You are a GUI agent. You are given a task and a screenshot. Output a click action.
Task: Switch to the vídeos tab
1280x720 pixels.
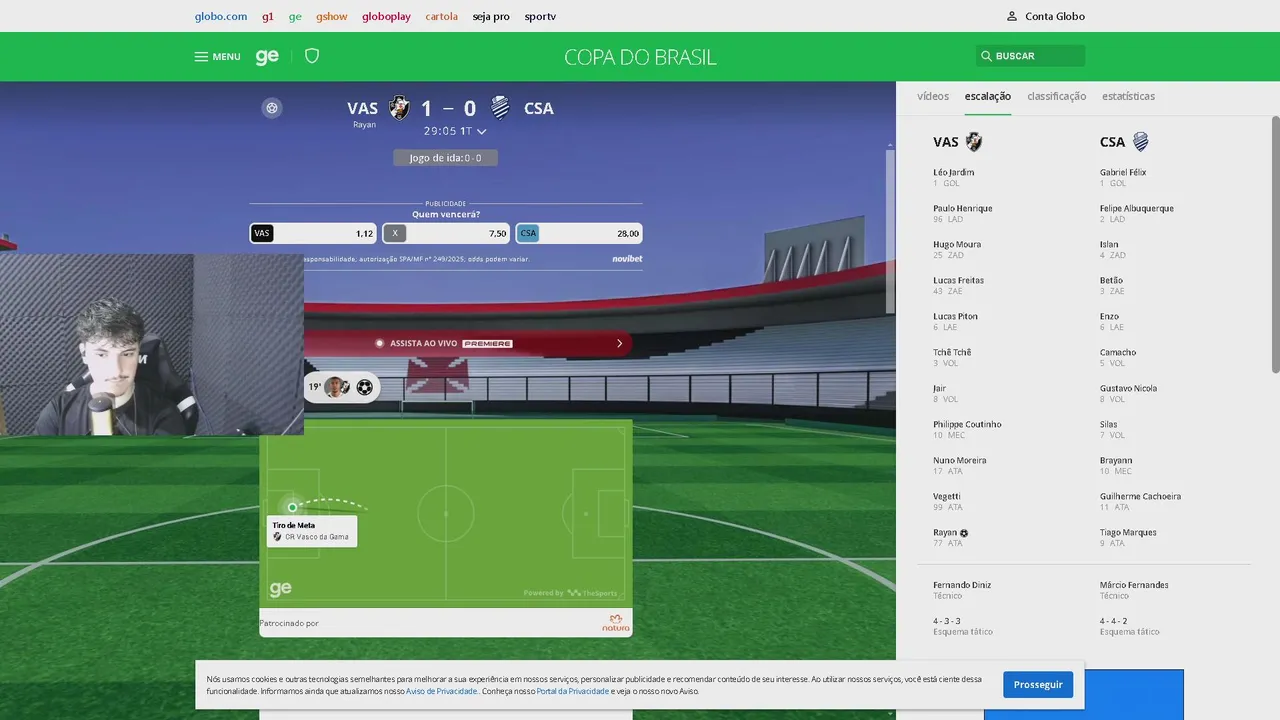click(x=933, y=96)
